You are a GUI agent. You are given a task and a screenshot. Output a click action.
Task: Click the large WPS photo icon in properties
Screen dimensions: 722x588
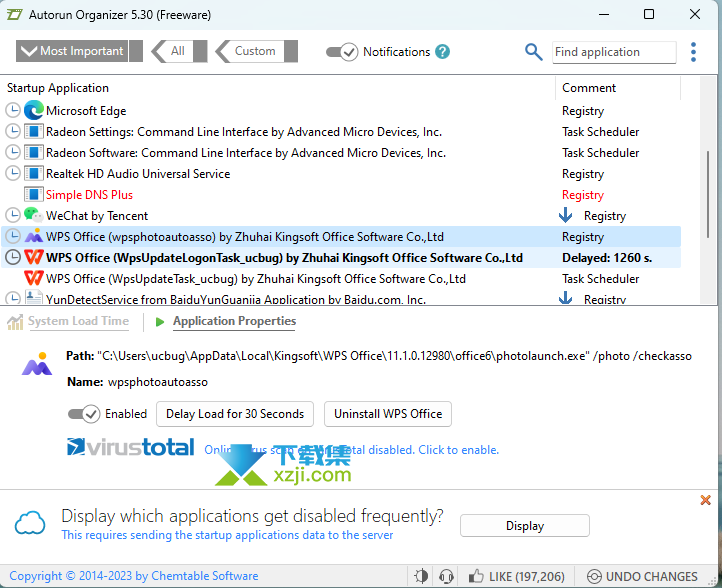pos(37,364)
